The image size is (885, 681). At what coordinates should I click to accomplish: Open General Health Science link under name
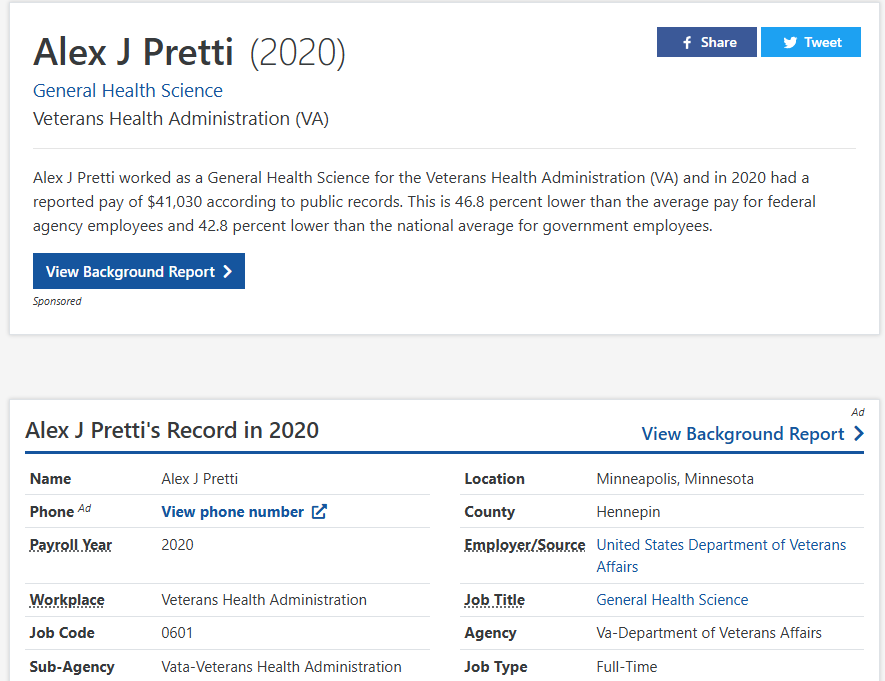(x=128, y=91)
